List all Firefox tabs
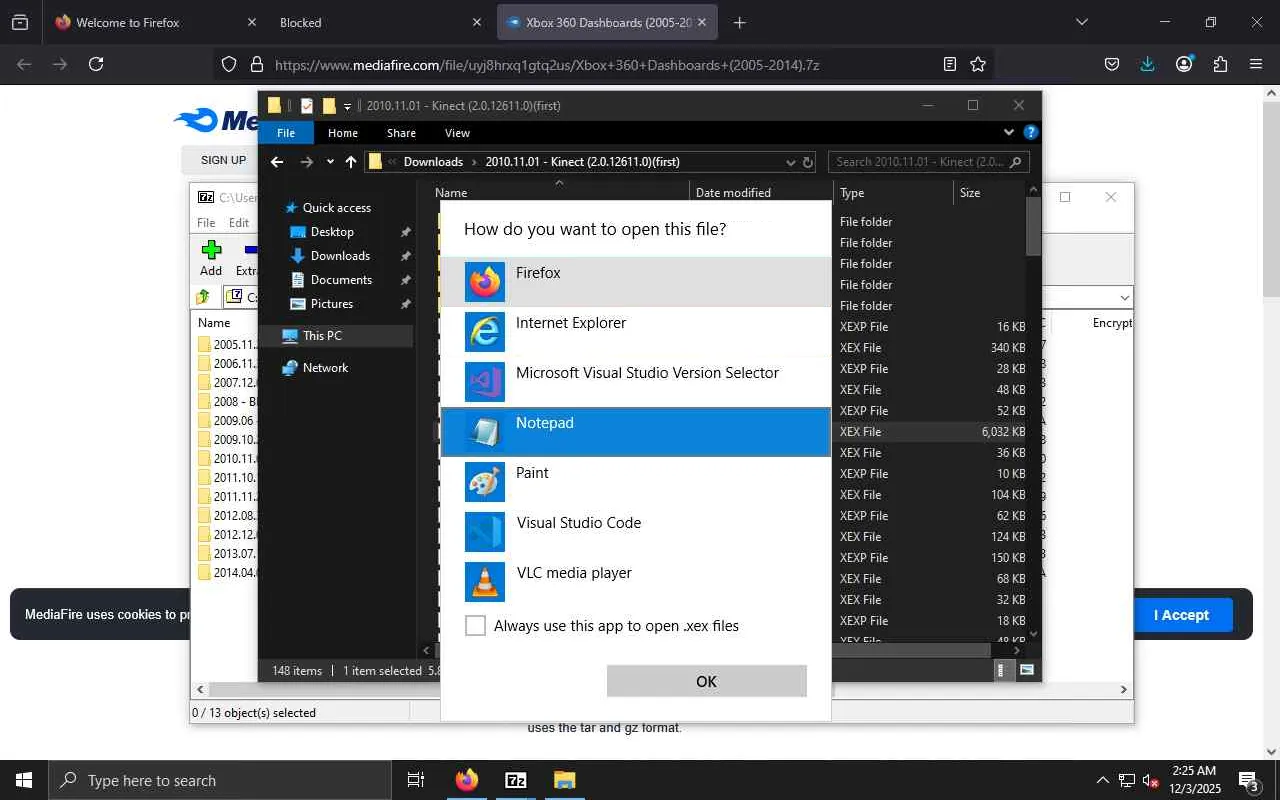The height and width of the screenshot is (800, 1280). coord(1081,22)
